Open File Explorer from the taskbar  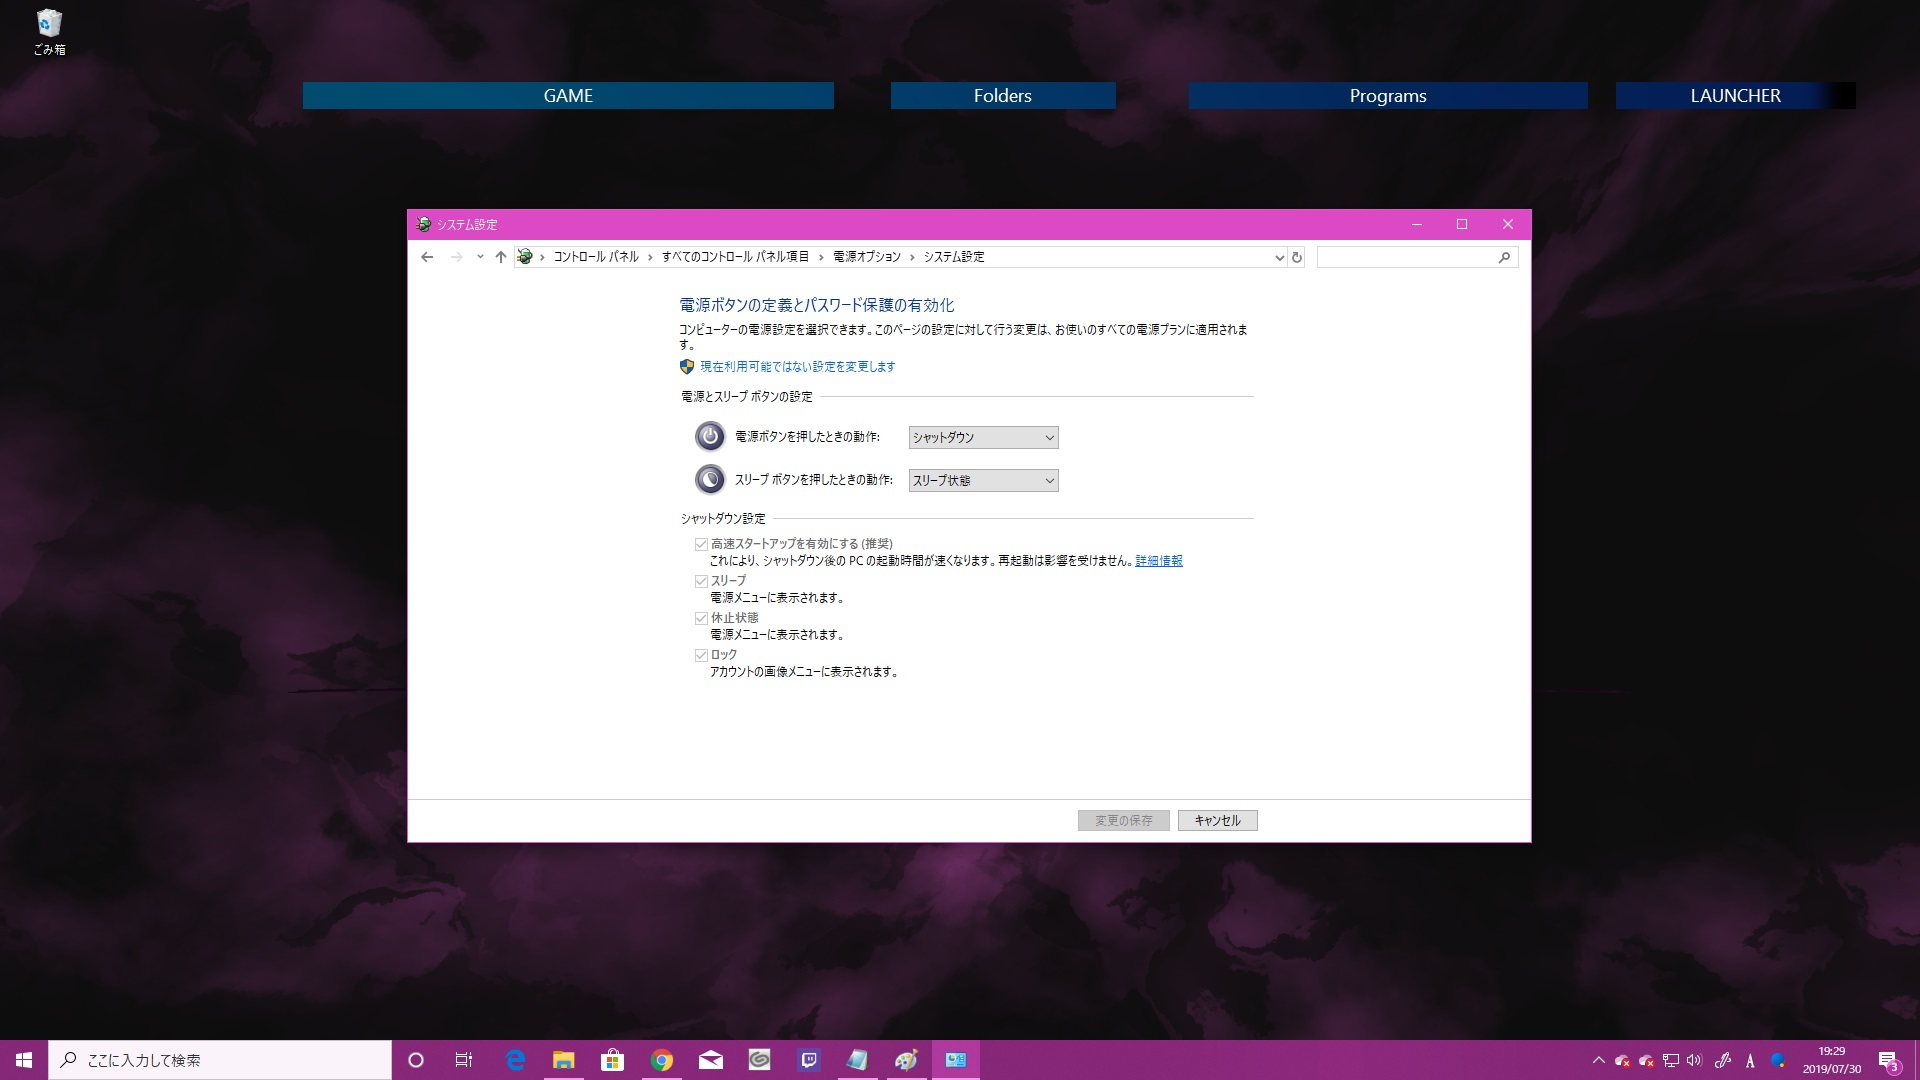tap(564, 1060)
